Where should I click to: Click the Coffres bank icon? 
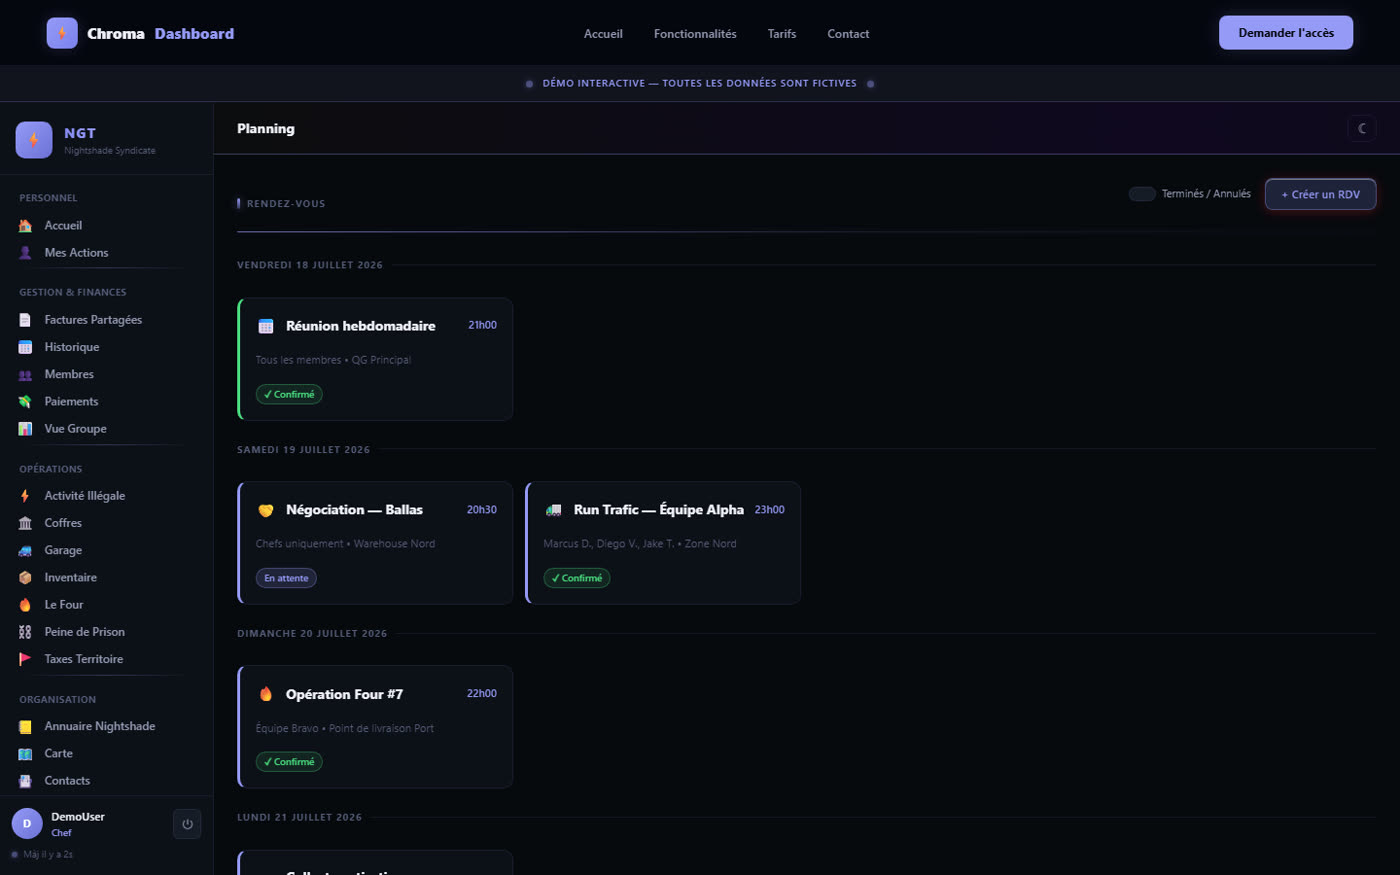[x=25, y=523]
